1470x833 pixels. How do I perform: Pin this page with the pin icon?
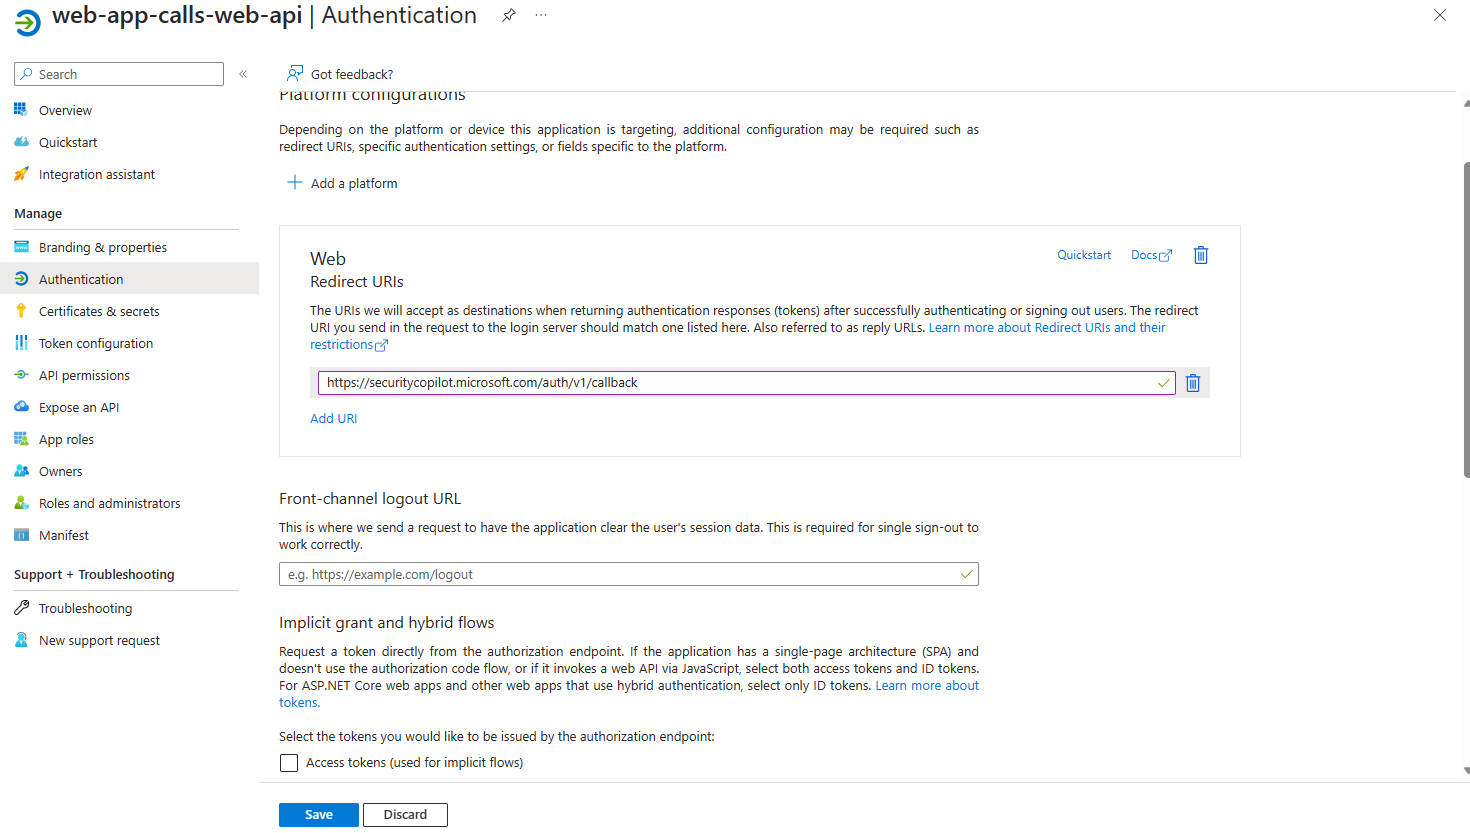click(509, 15)
